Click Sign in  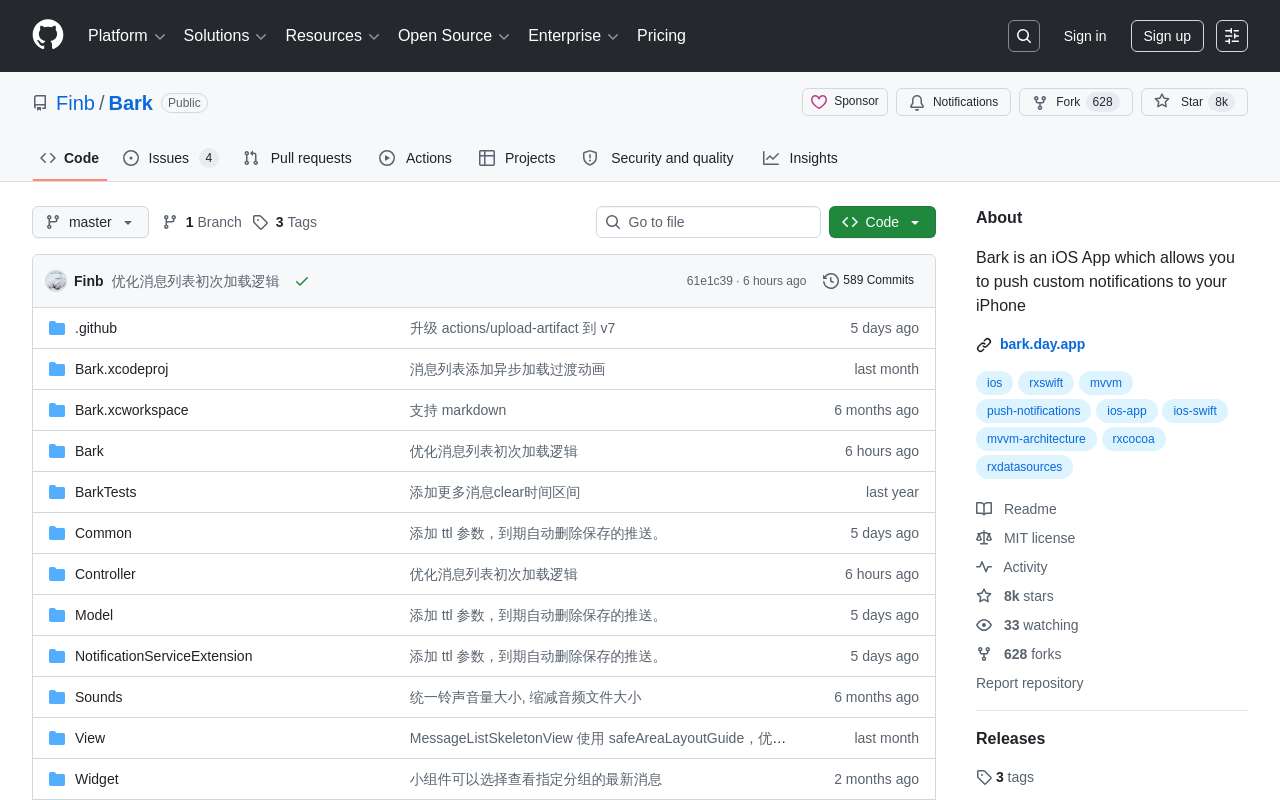pos(1085,36)
